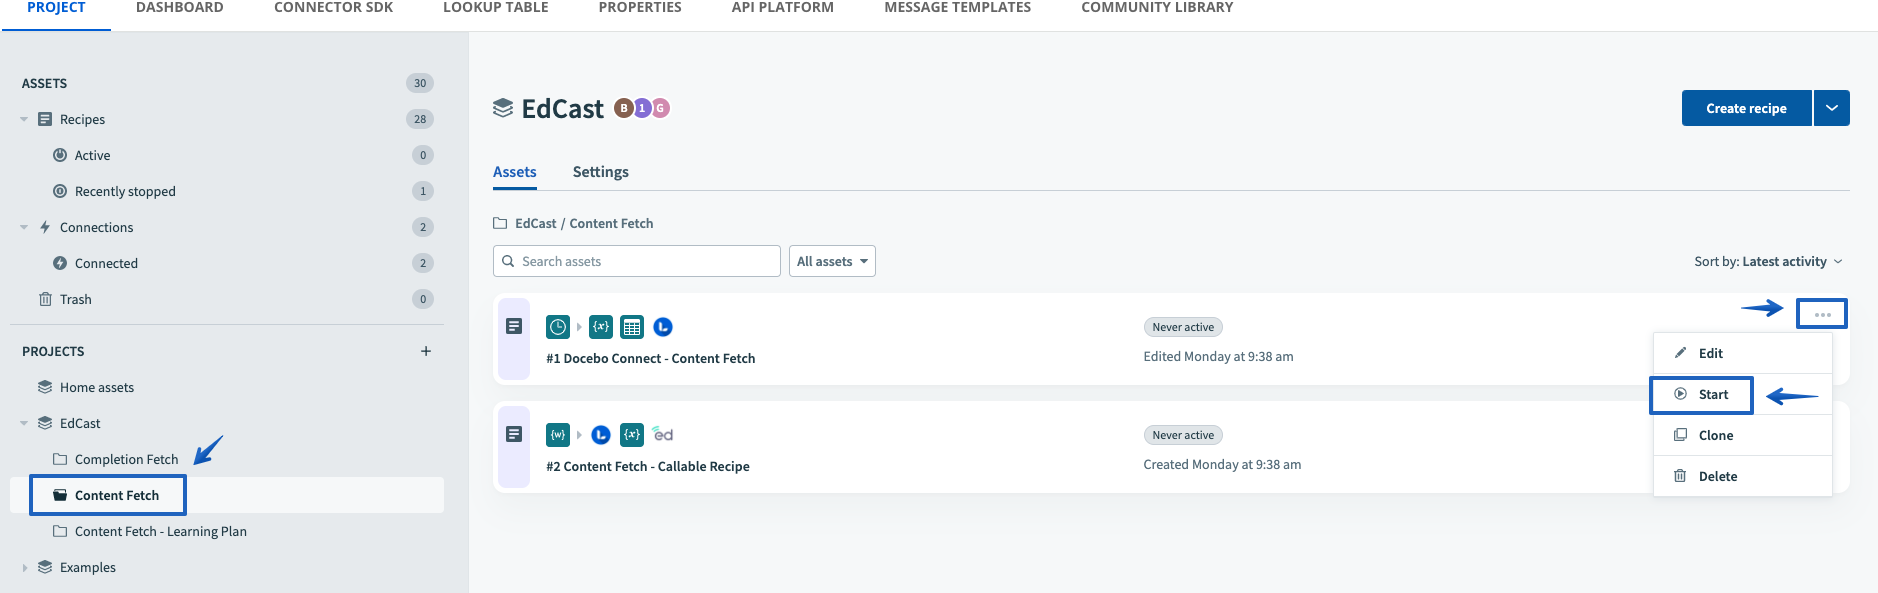Open the CONNECTOR SDK tab
The height and width of the screenshot is (593, 1878).
click(x=333, y=8)
